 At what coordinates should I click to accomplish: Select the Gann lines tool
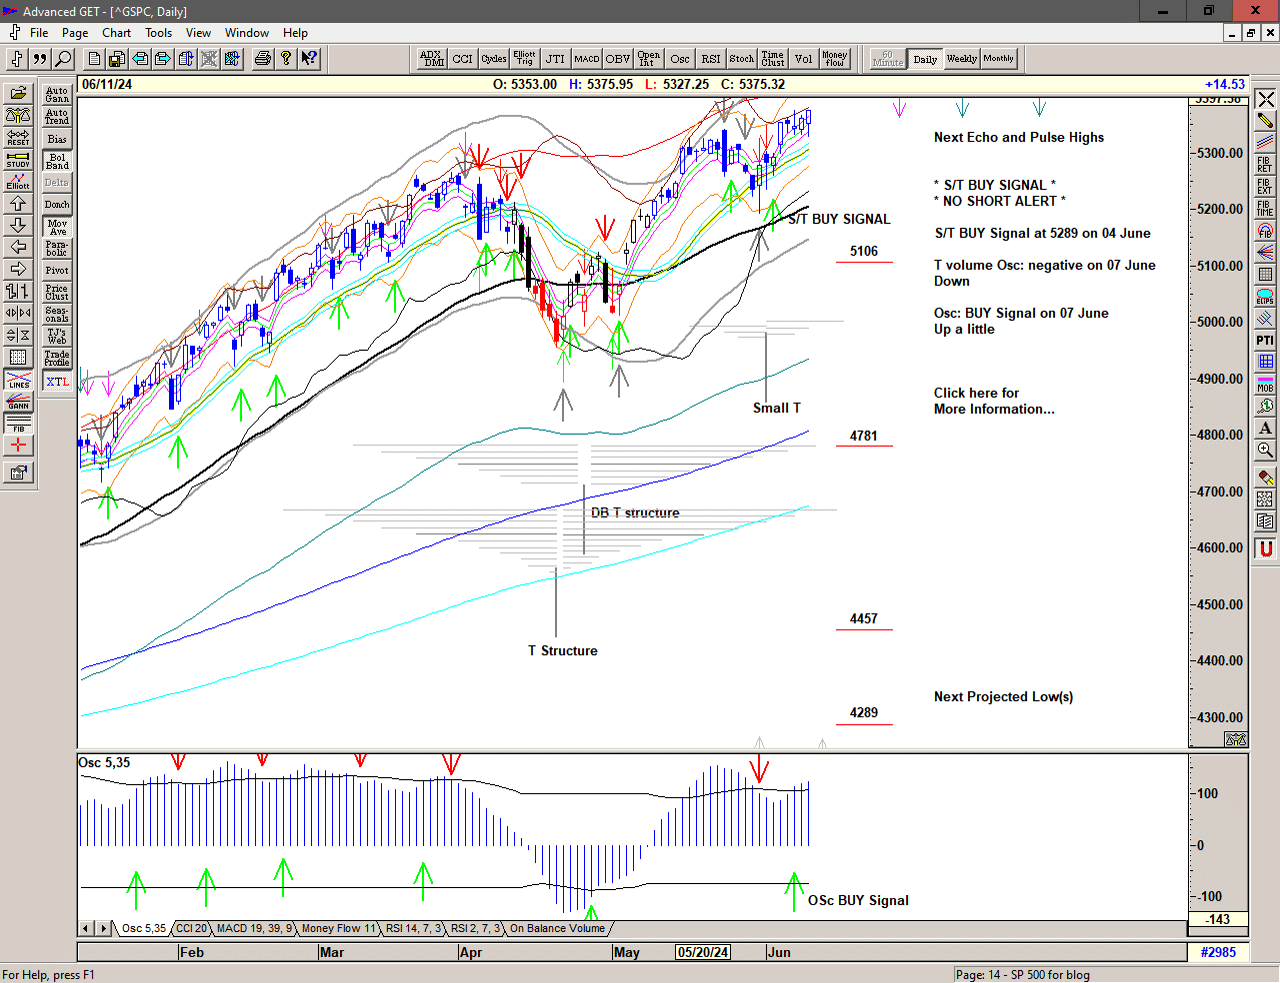tap(18, 402)
